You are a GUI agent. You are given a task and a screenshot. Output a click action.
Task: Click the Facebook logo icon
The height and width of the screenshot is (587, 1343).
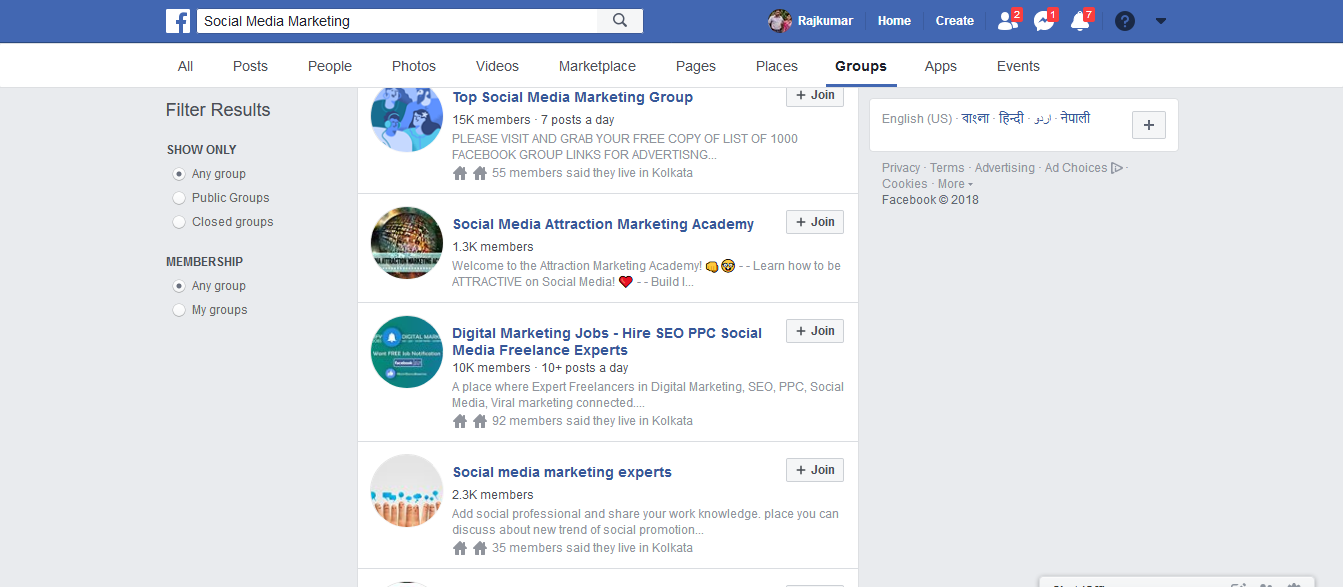point(178,21)
